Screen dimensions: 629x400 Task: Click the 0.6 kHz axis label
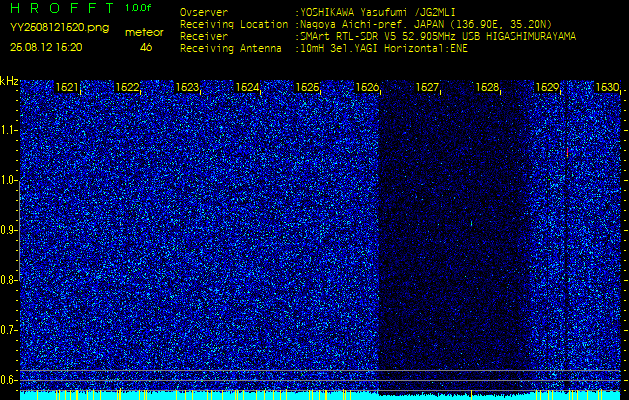pyautogui.click(x=9, y=380)
